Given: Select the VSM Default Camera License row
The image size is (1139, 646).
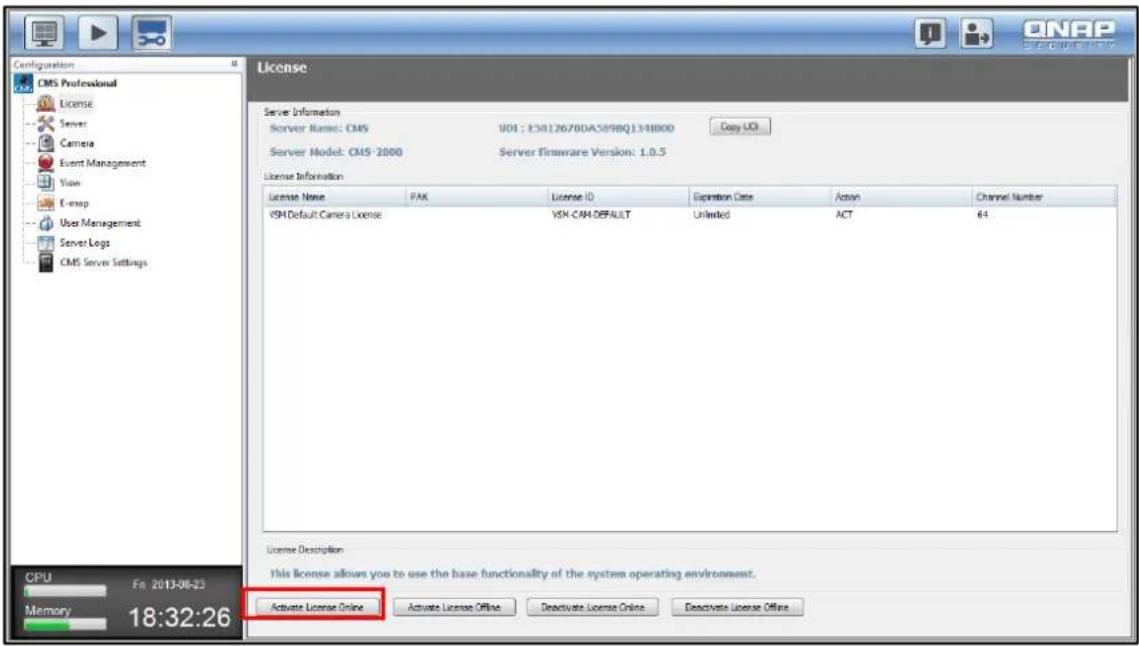Looking at the screenshot, I should coord(690,215).
